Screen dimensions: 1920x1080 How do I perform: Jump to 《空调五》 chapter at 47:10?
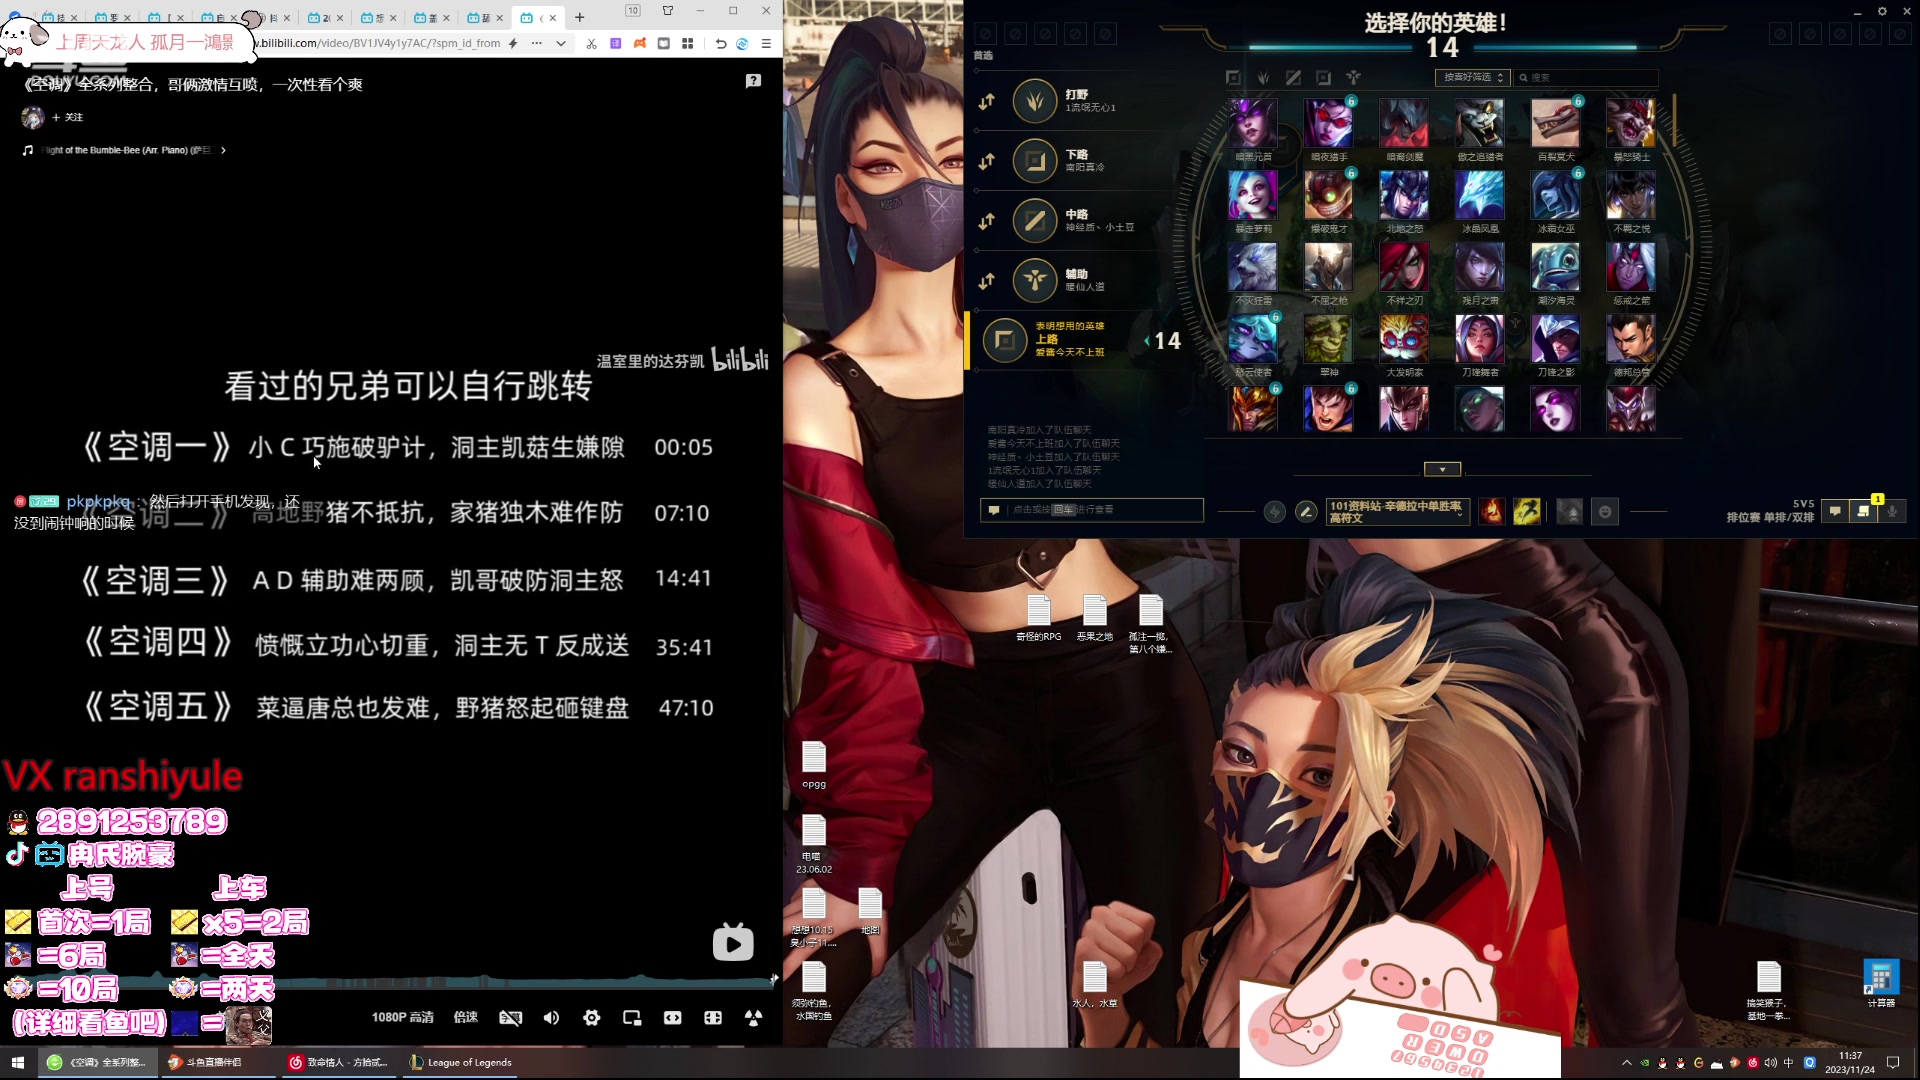(x=397, y=708)
